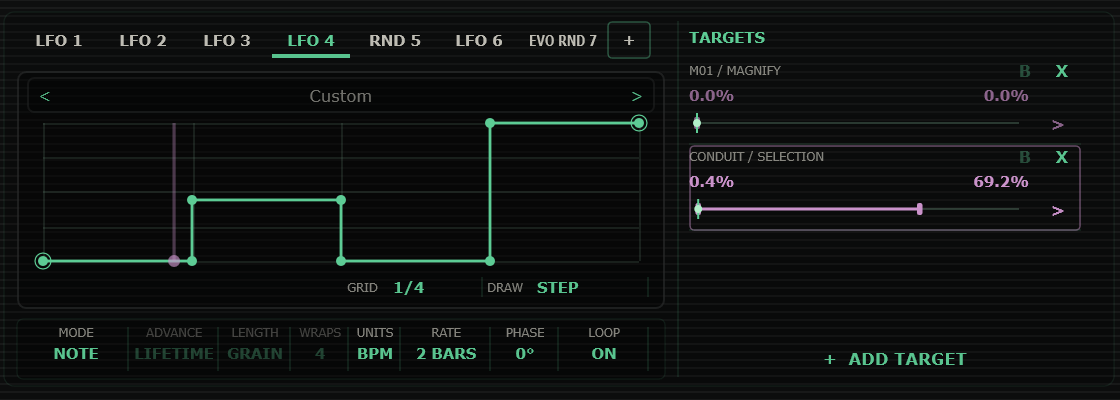Toggle bipolar B for CONDUIT / SELECTION
Image resolution: width=1120 pixels, height=400 pixels.
pyautogui.click(x=1025, y=157)
